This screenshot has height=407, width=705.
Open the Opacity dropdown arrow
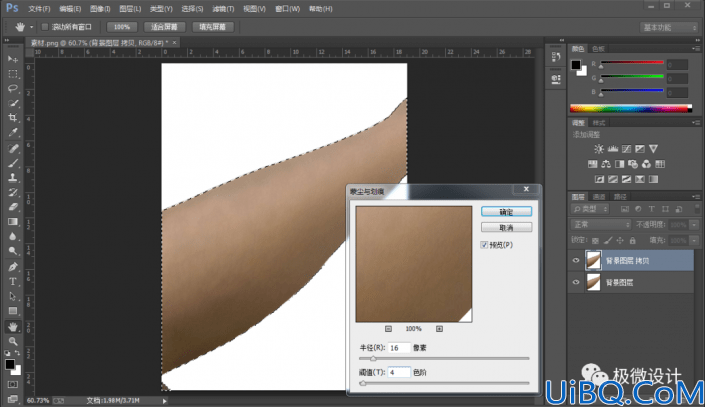click(694, 224)
